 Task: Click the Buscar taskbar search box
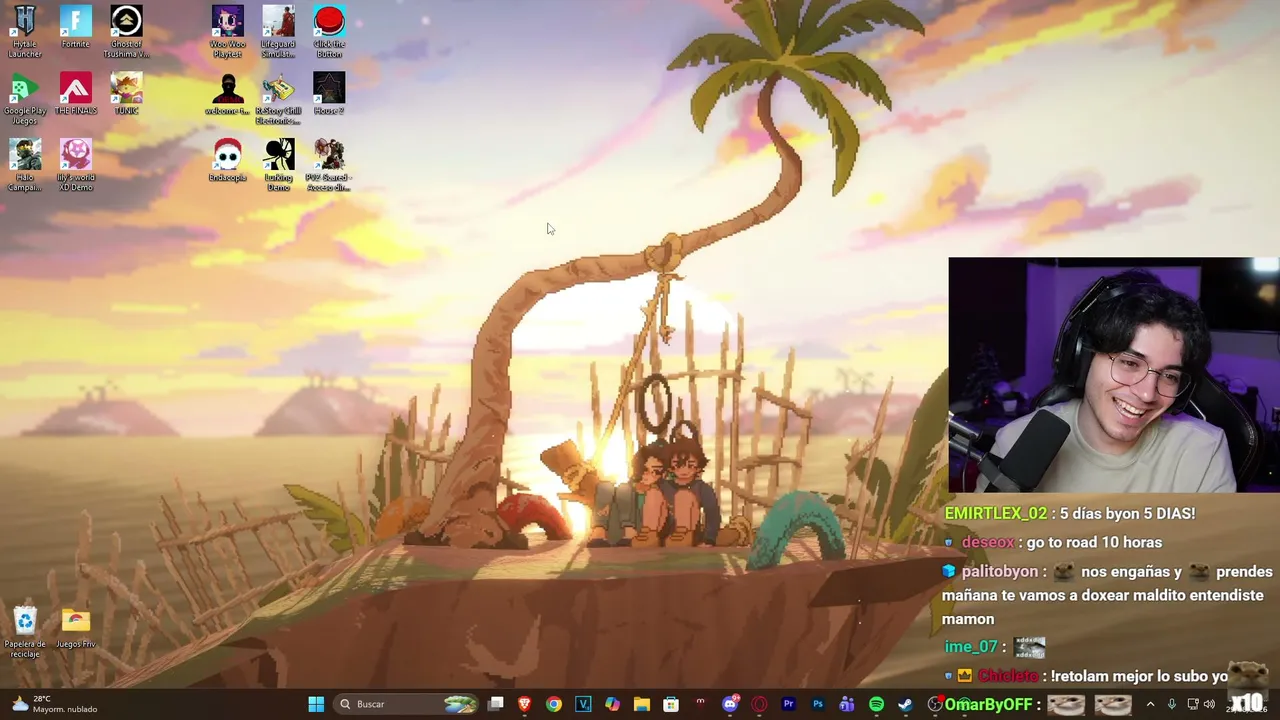407,704
